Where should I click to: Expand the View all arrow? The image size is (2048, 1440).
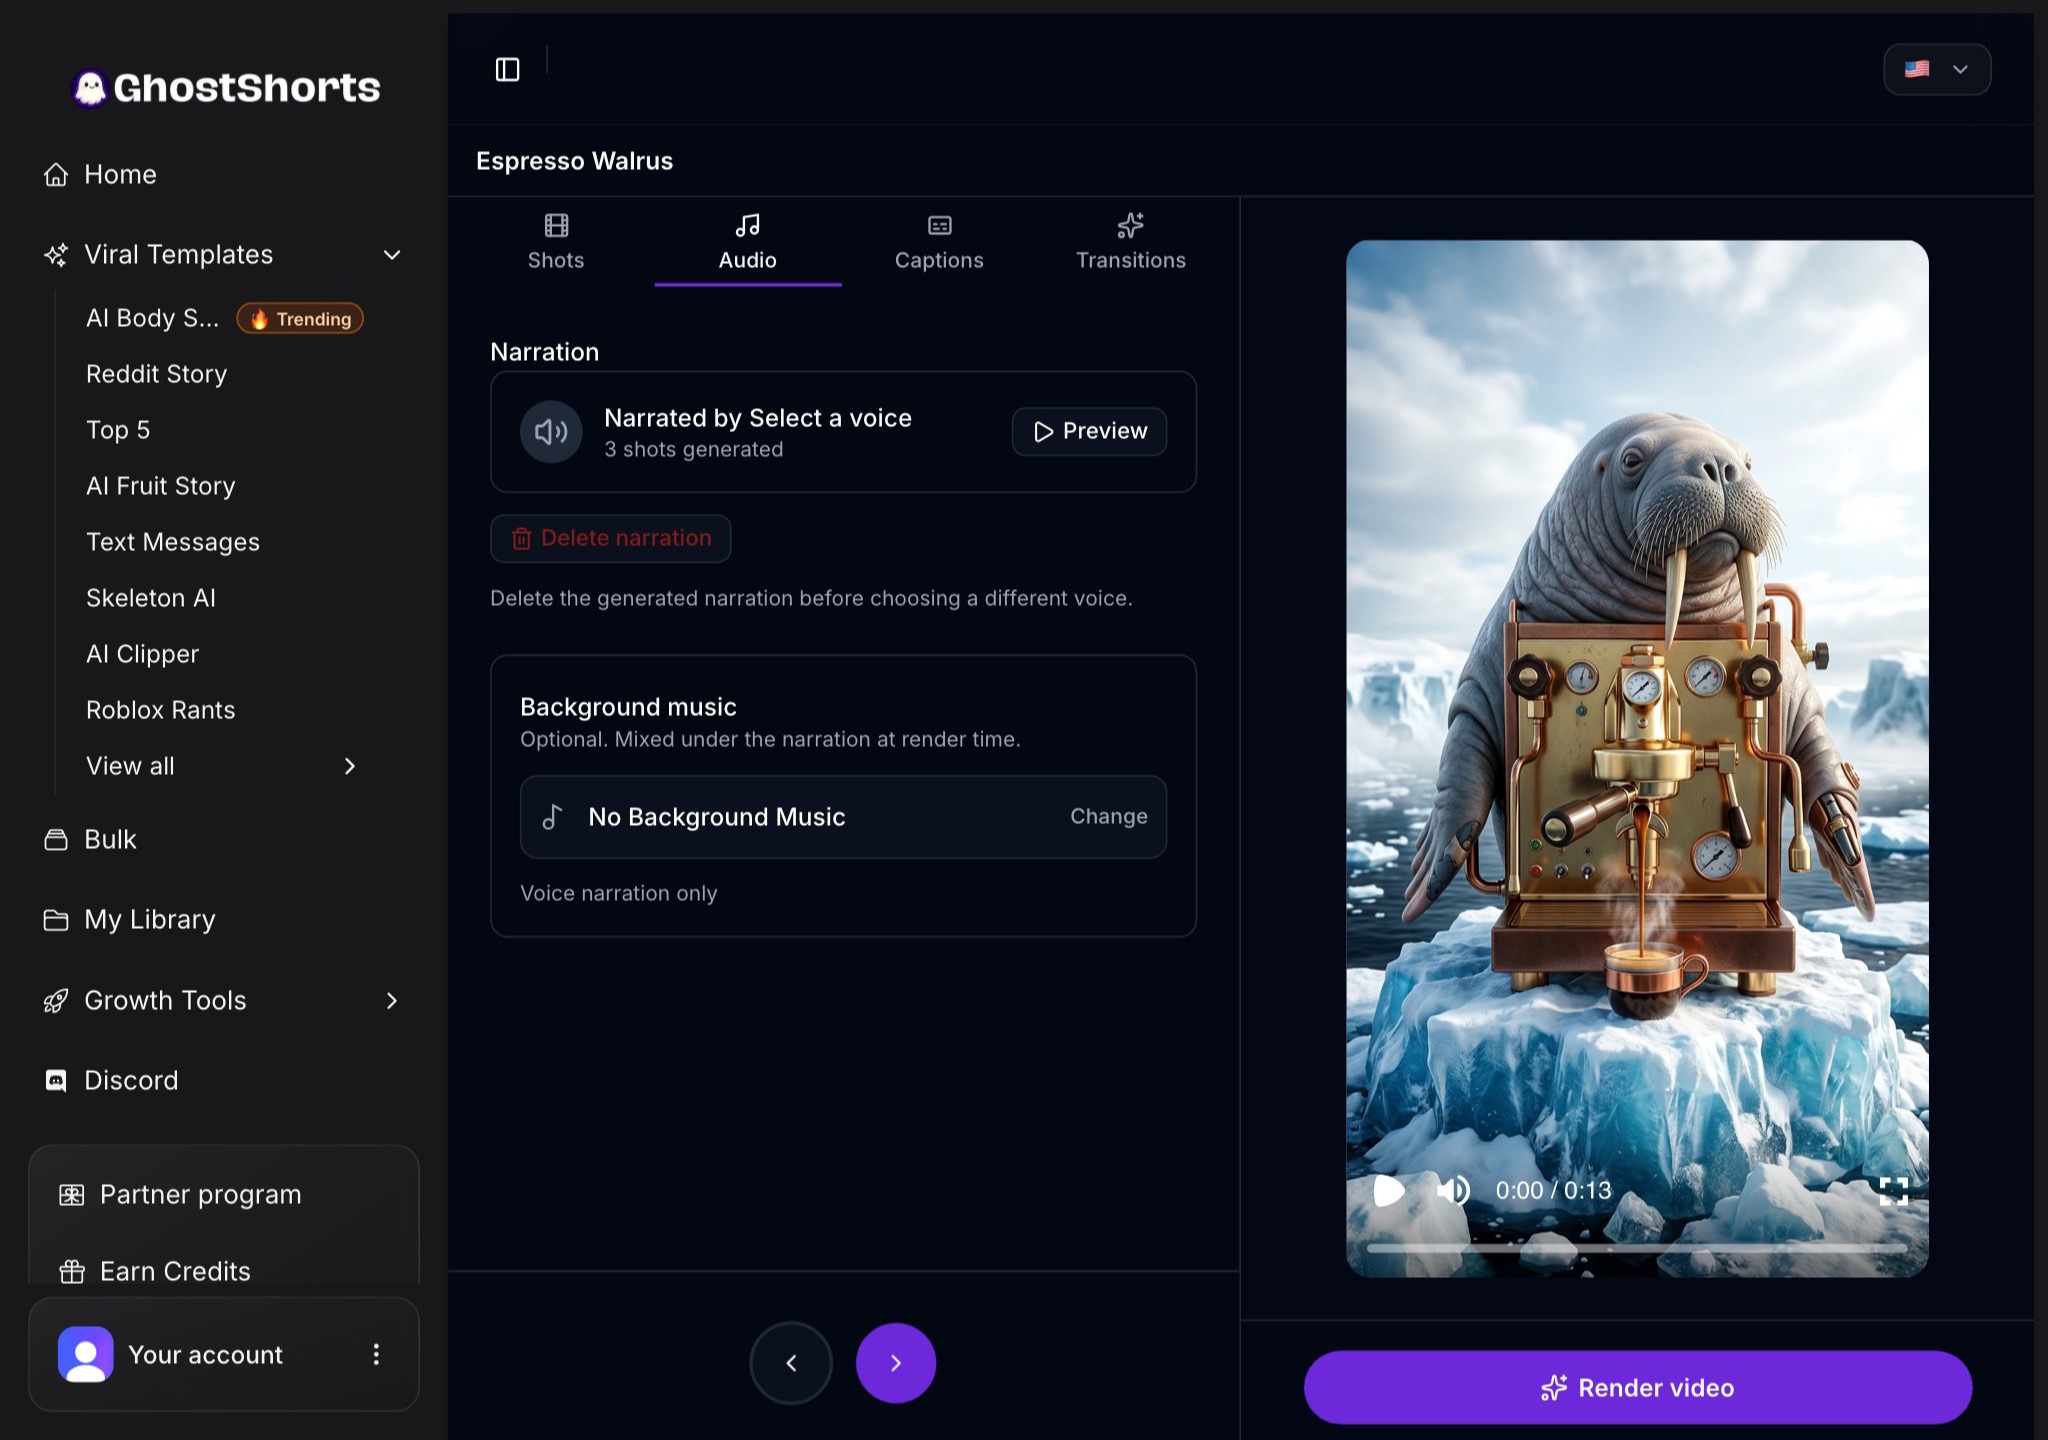[350, 766]
